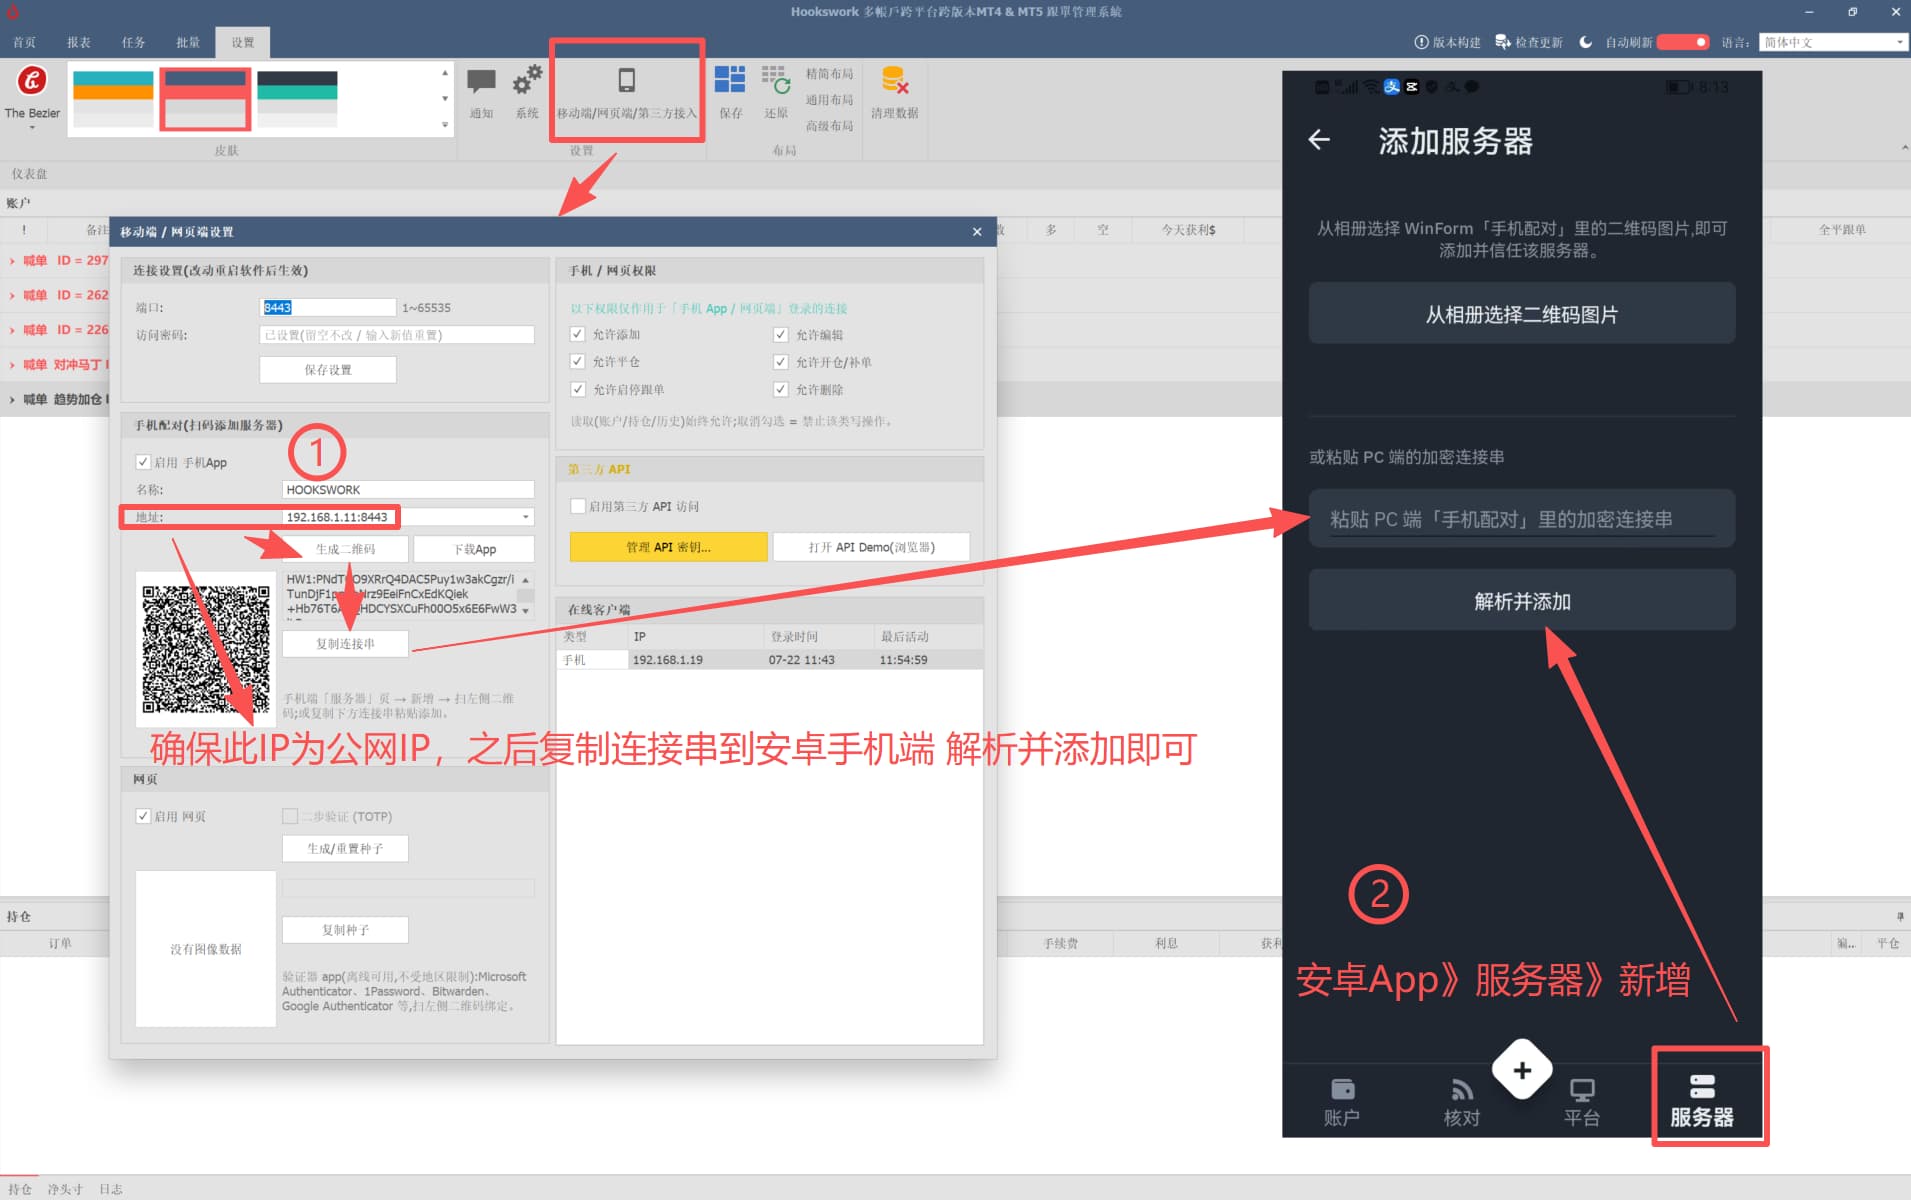Expand account row 趋势加仓

[12, 400]
